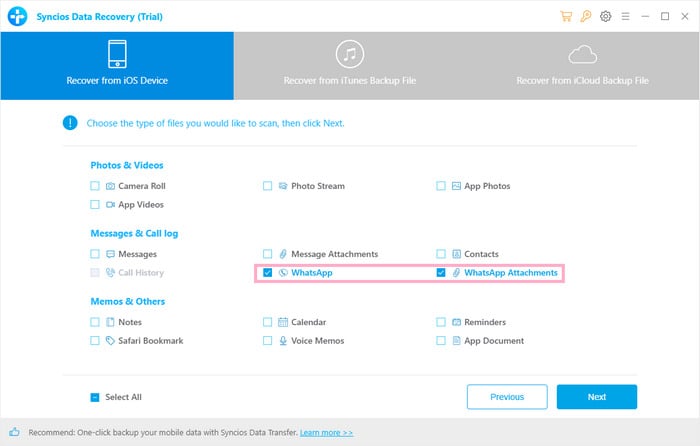Tick the Reminders checkbox

[441, 322]
